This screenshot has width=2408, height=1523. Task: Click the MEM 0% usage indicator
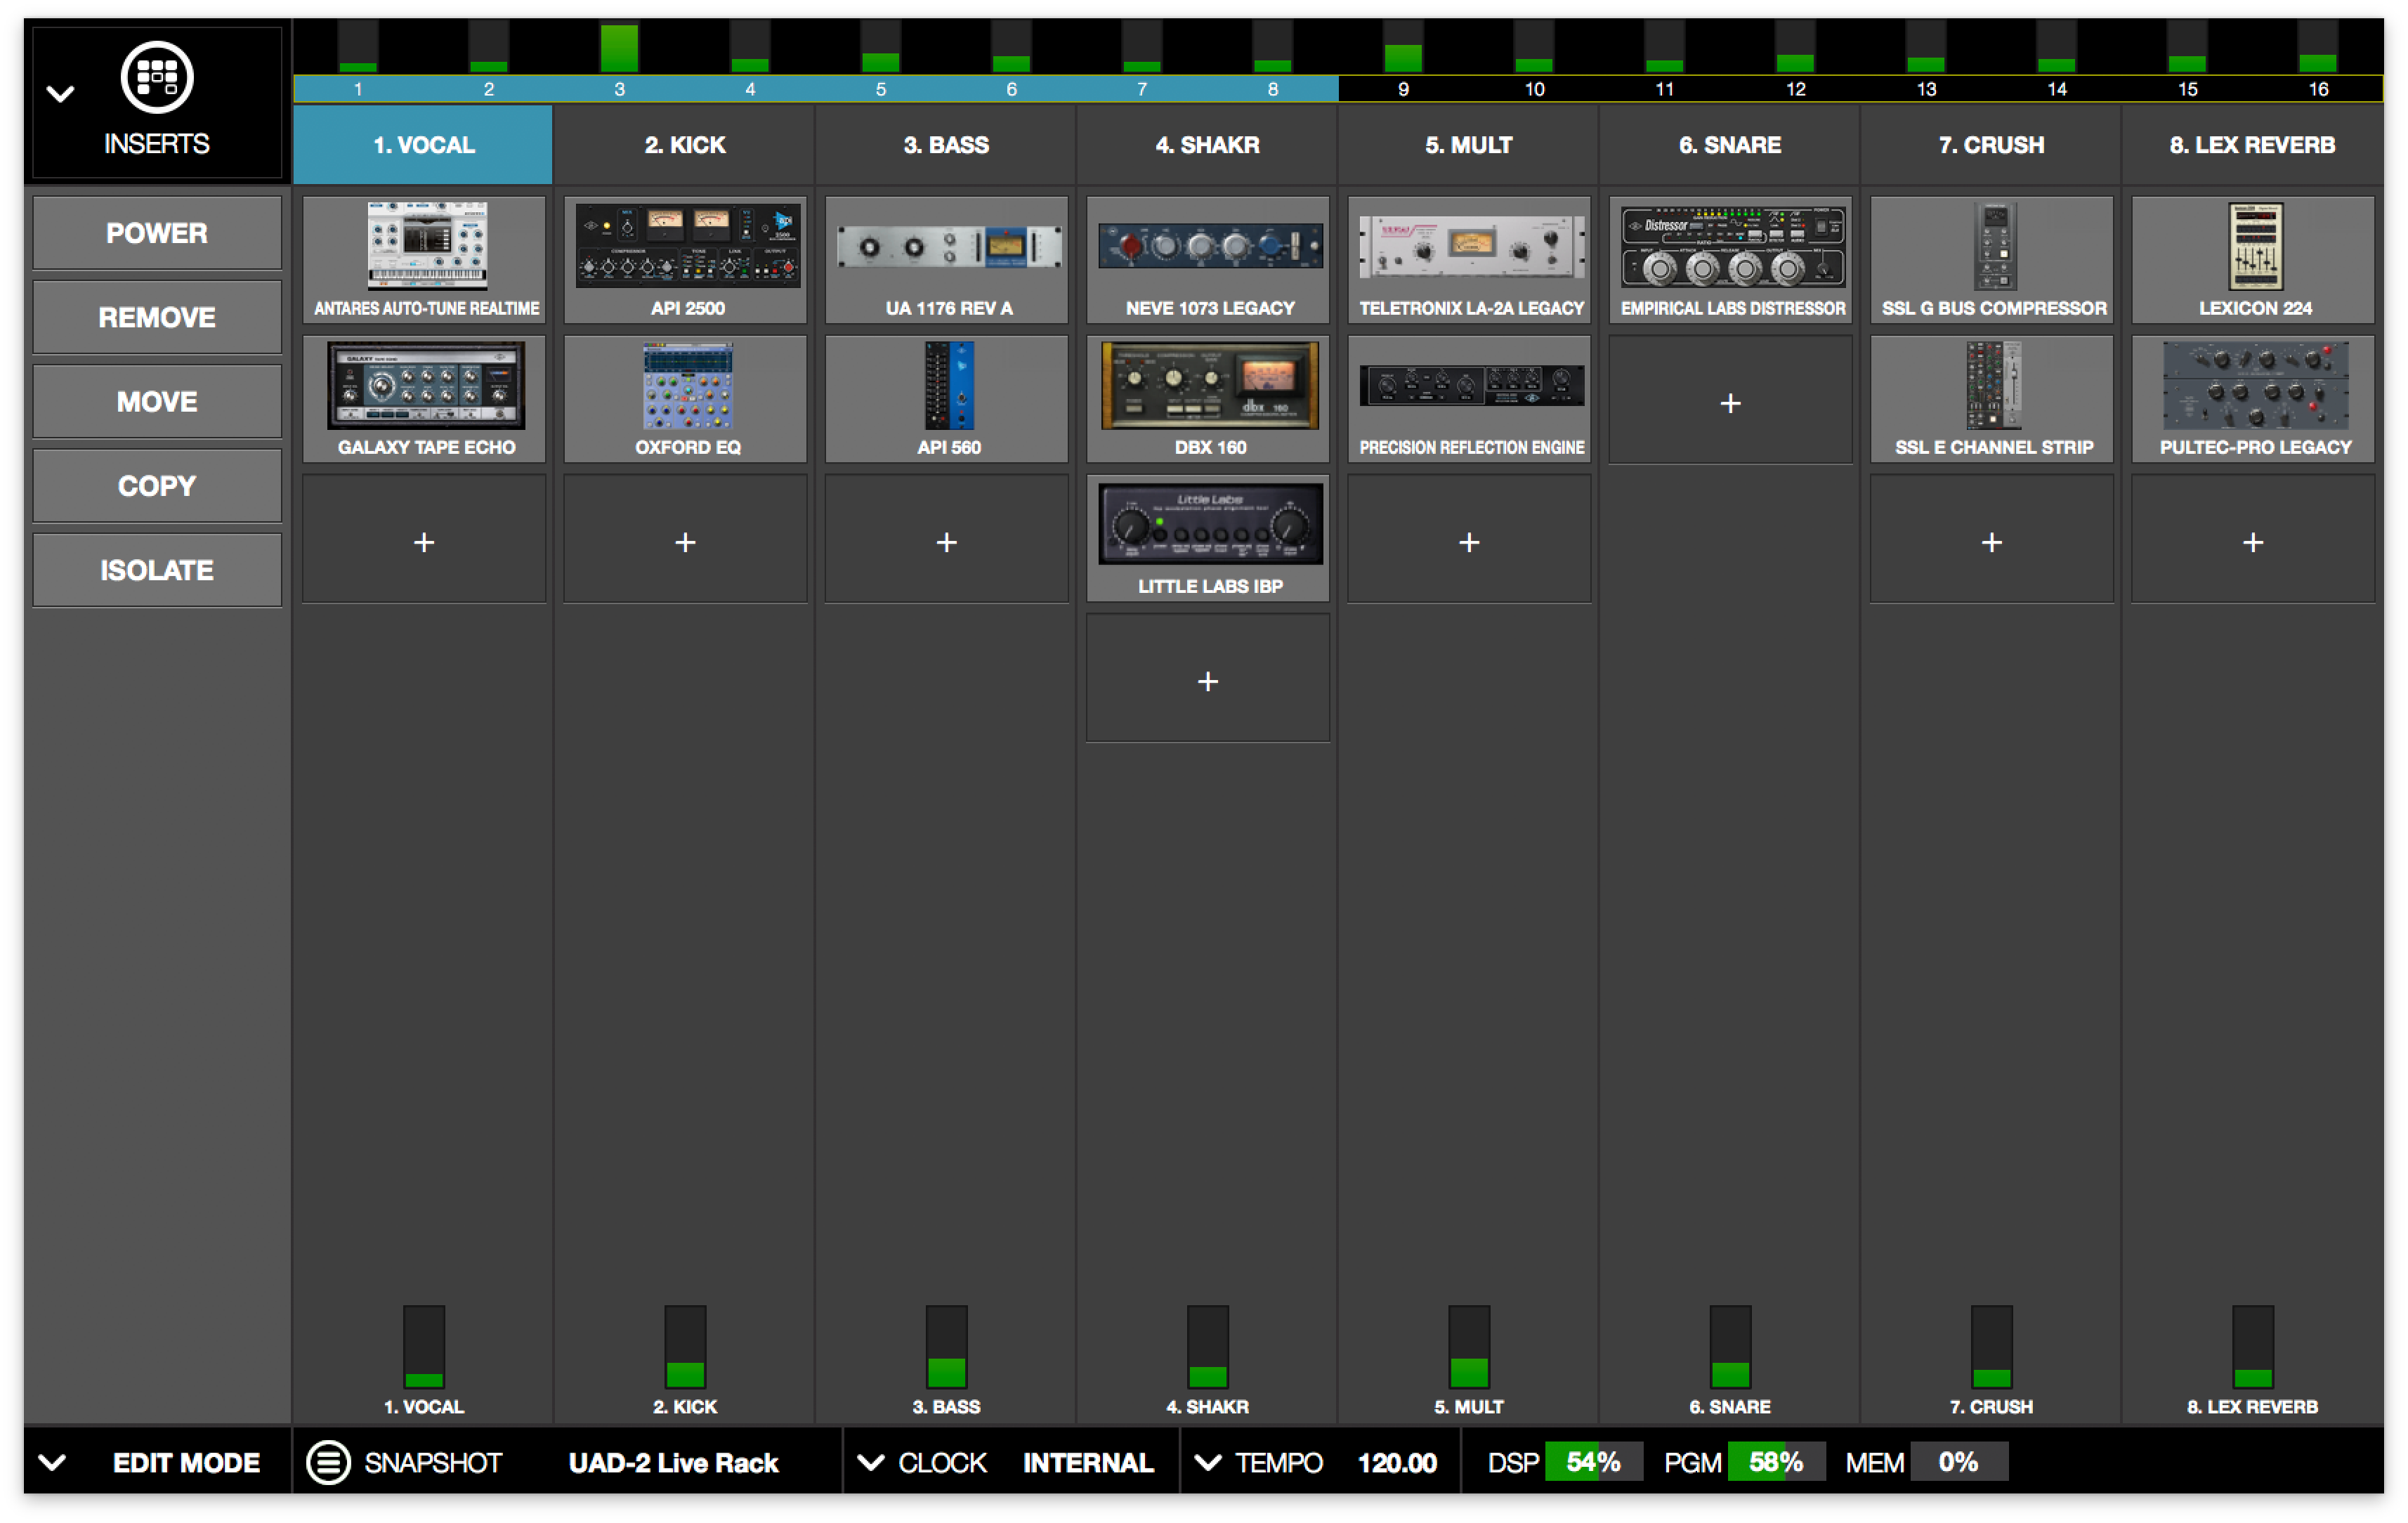(x=1958, y=1463)
